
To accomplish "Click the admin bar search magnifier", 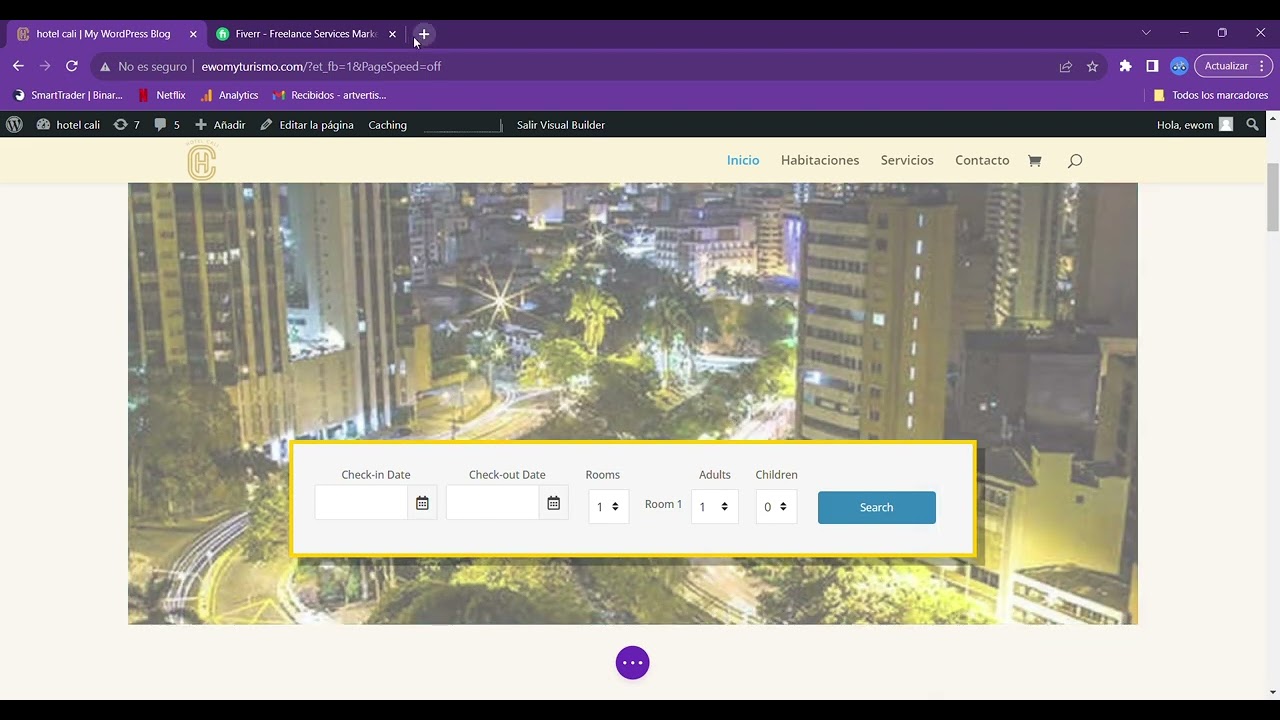I will (1253, 125).
